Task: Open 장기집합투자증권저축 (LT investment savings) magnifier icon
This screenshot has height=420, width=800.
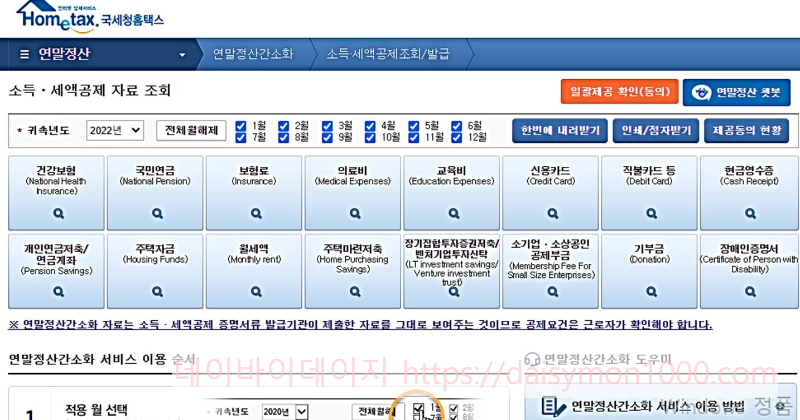Action: [x=454, y=291]
